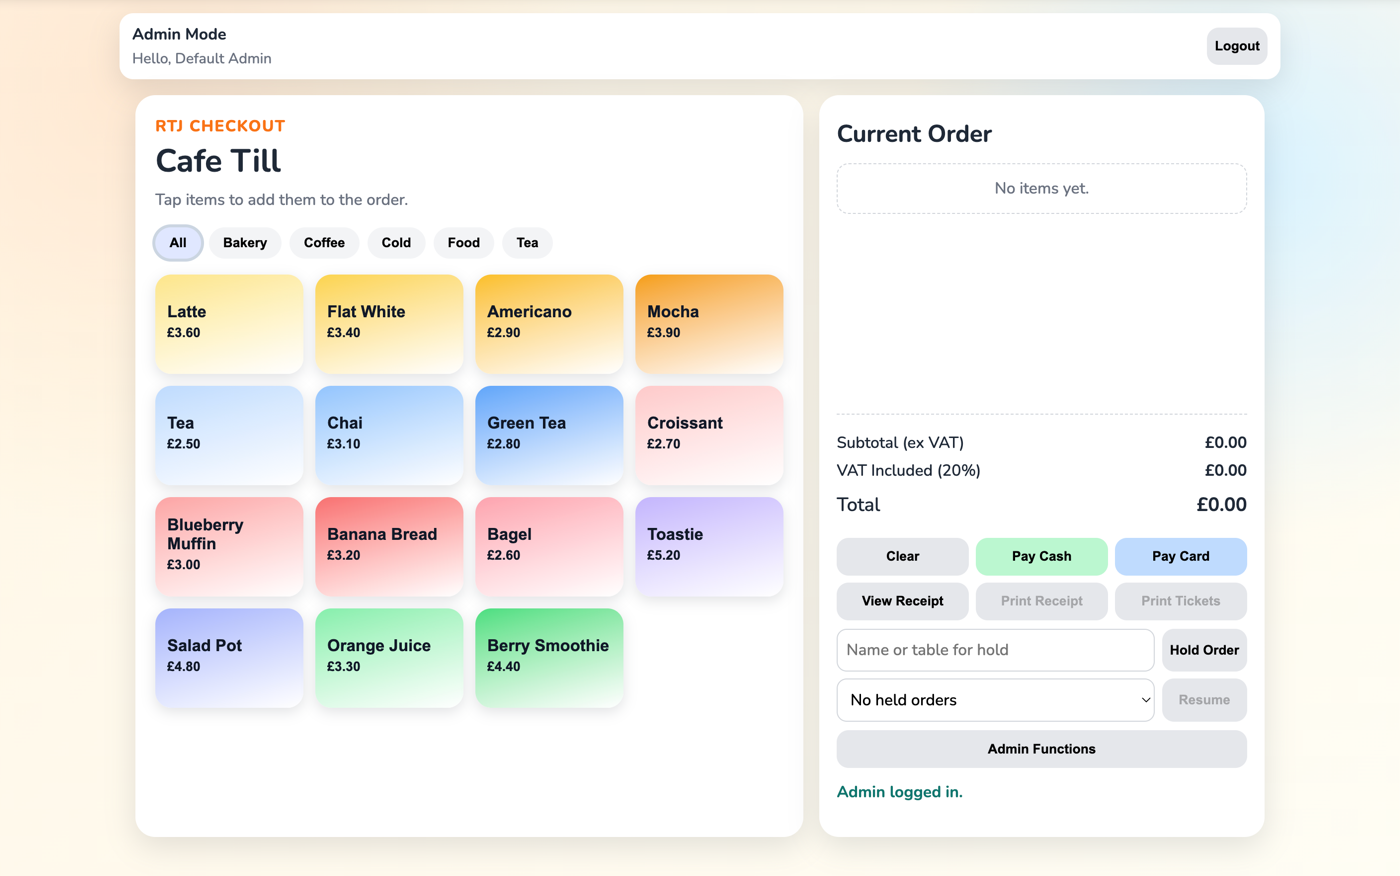Add a Mocha to the order
The image size is (1400, 876).
pos(709,324)
